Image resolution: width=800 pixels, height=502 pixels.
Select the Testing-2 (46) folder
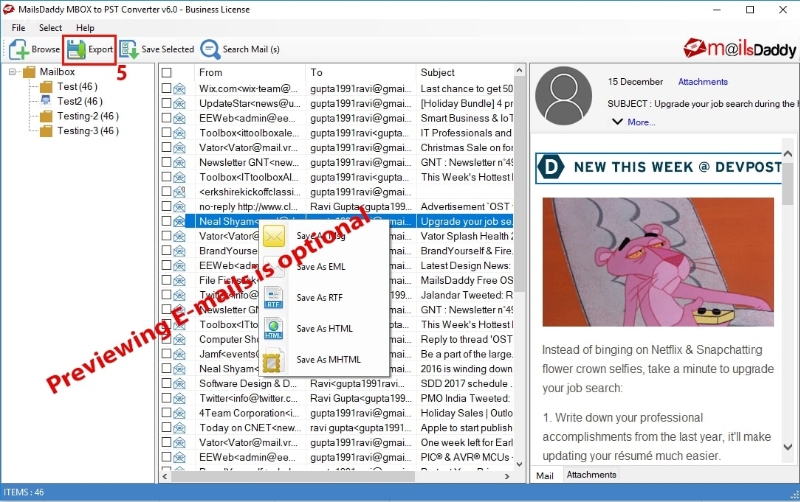click(87, 116)
